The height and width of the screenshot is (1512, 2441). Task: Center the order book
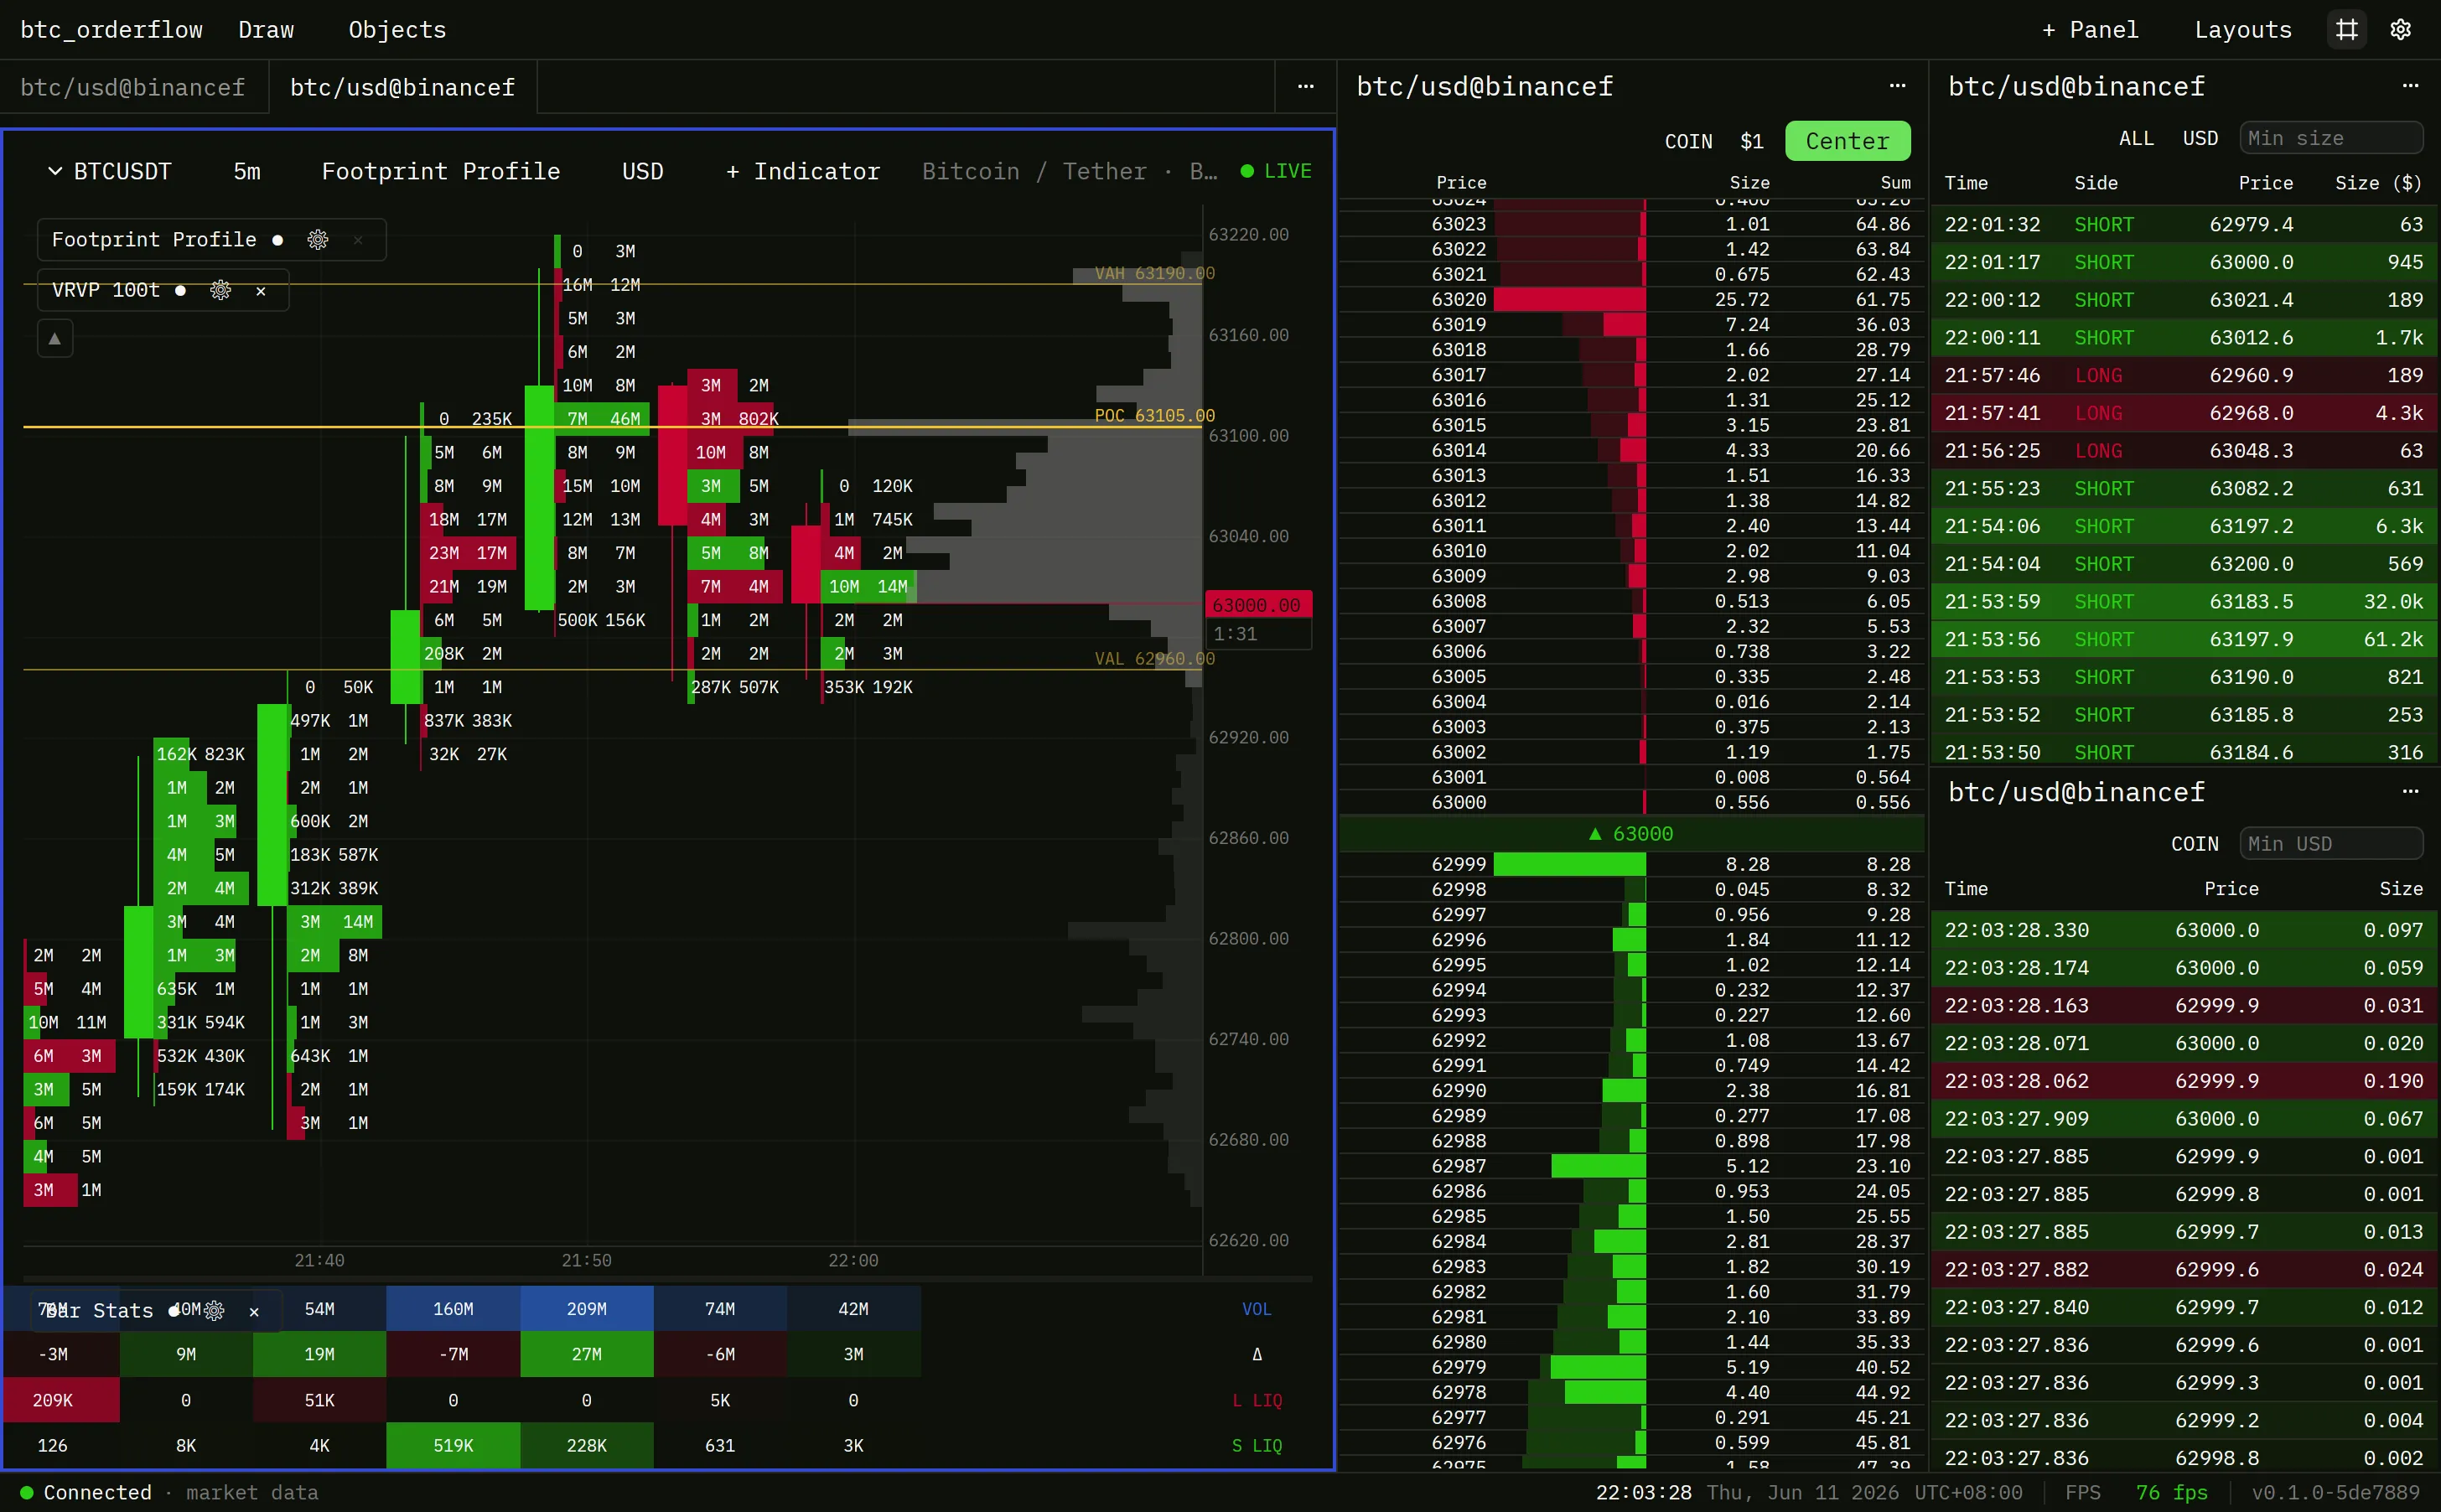click(1847, 141)
